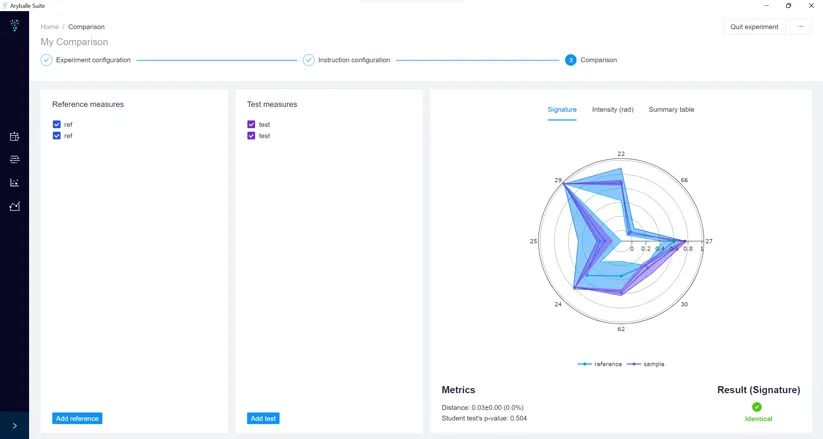Open the line chart sidebar icon
The image size is (823, 439).
14,207
